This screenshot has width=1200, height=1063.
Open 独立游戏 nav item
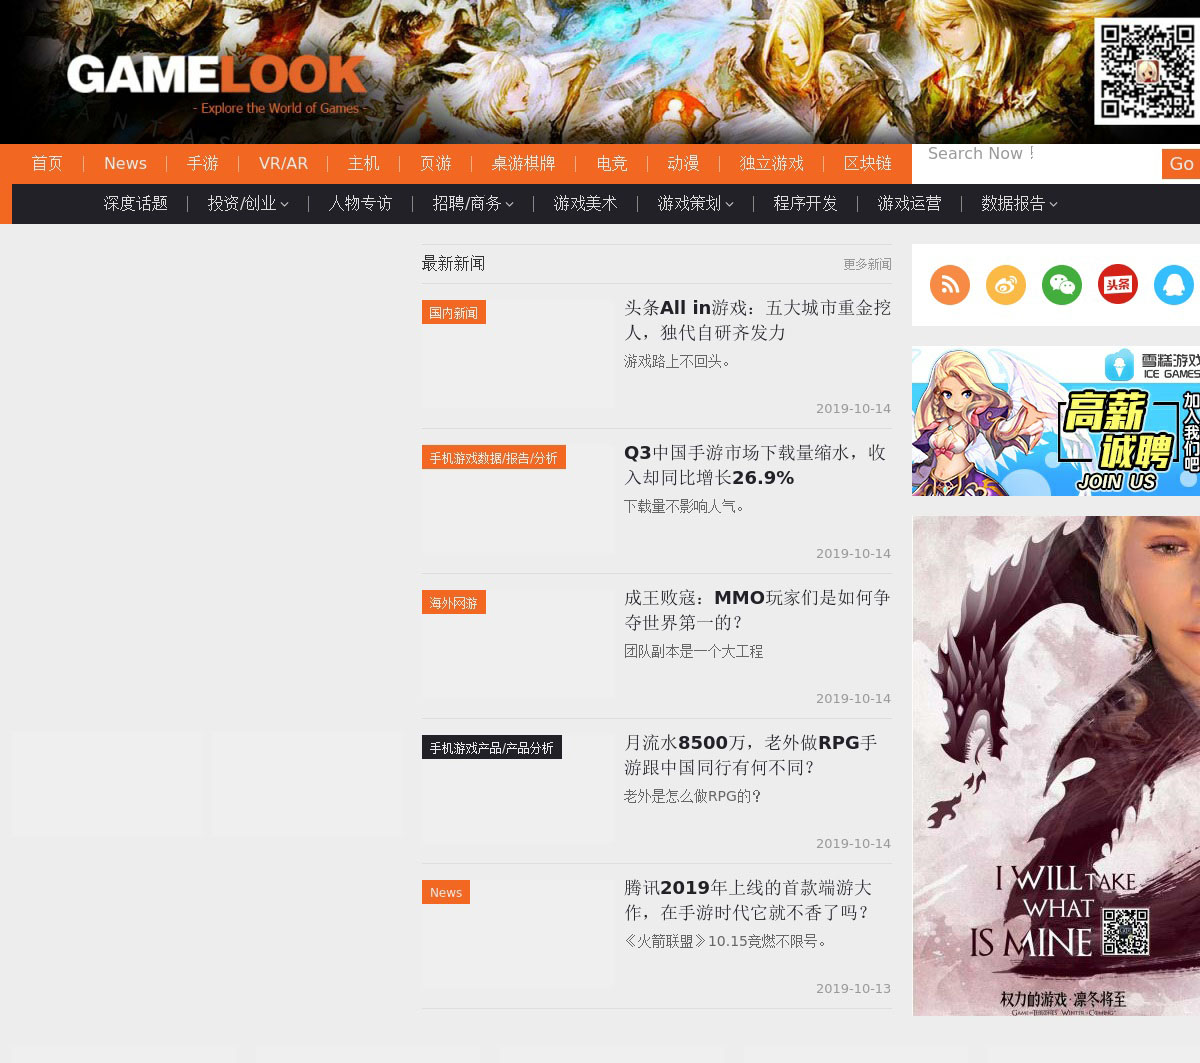(772, 164)
